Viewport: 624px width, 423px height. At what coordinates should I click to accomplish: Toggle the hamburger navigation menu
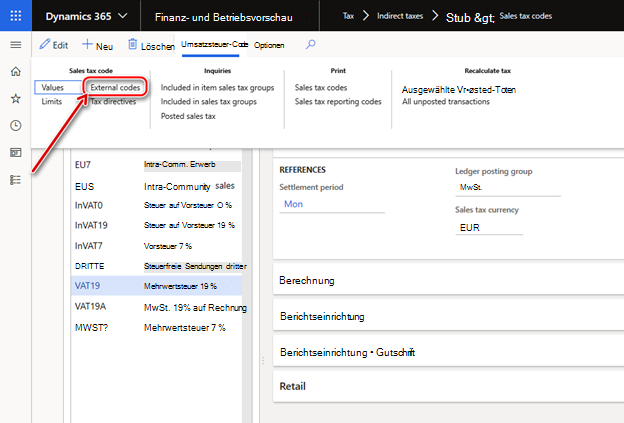16,45
